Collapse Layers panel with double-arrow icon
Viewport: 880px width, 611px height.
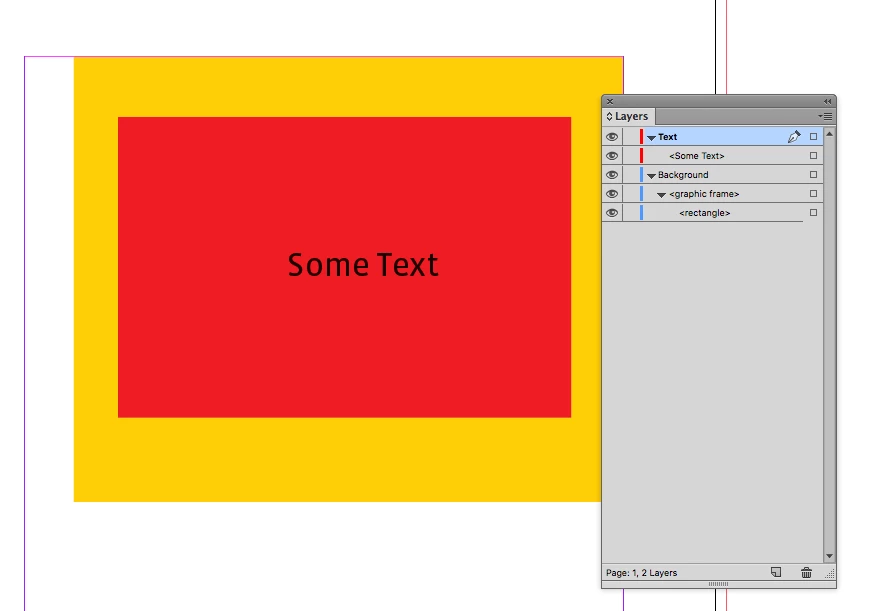(x=827, y=102)
